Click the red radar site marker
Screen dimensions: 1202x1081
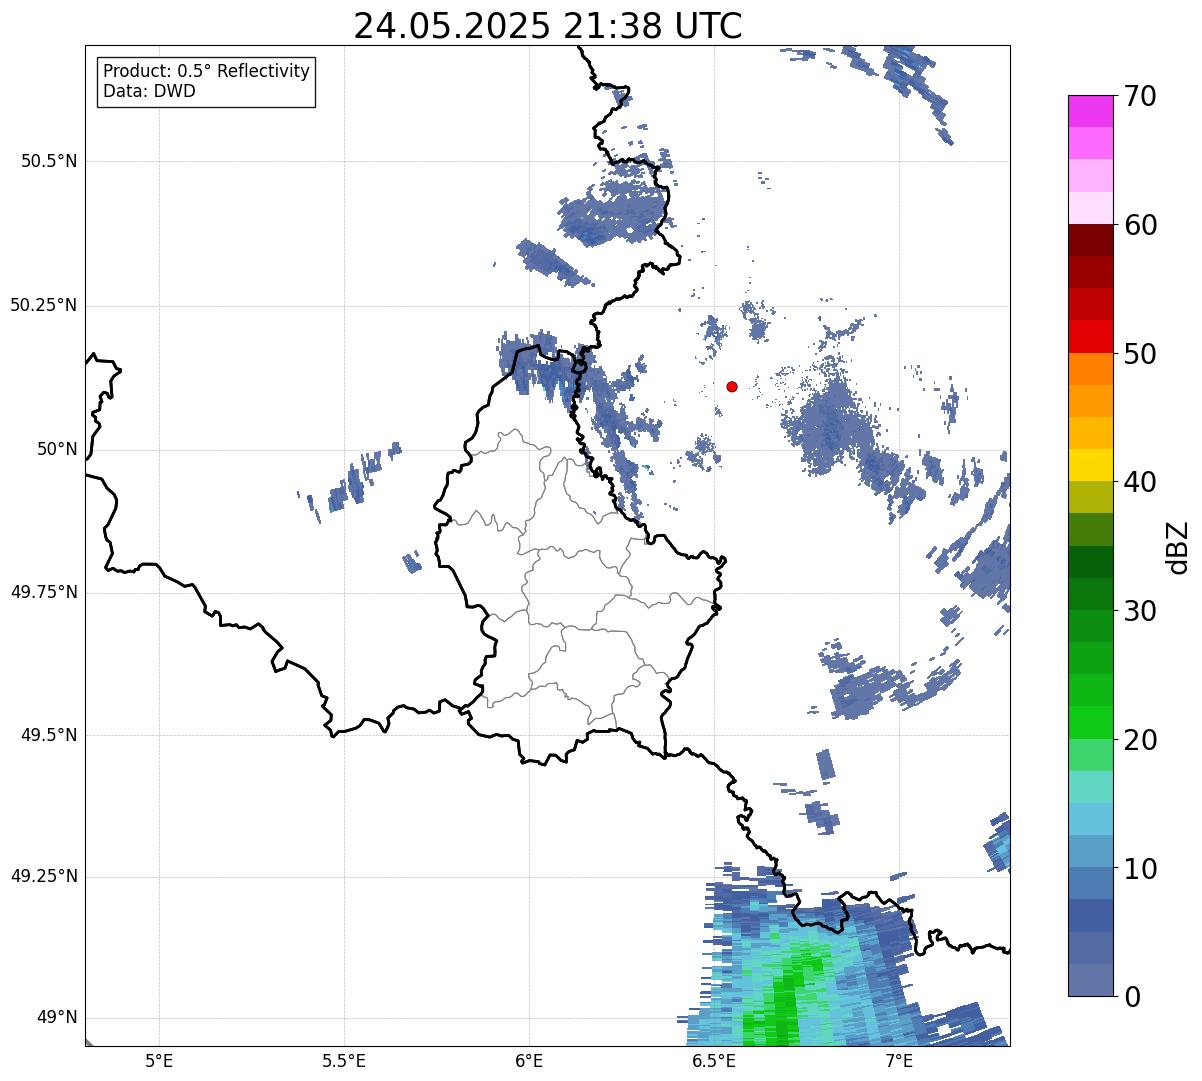click(x=732, y=386)
